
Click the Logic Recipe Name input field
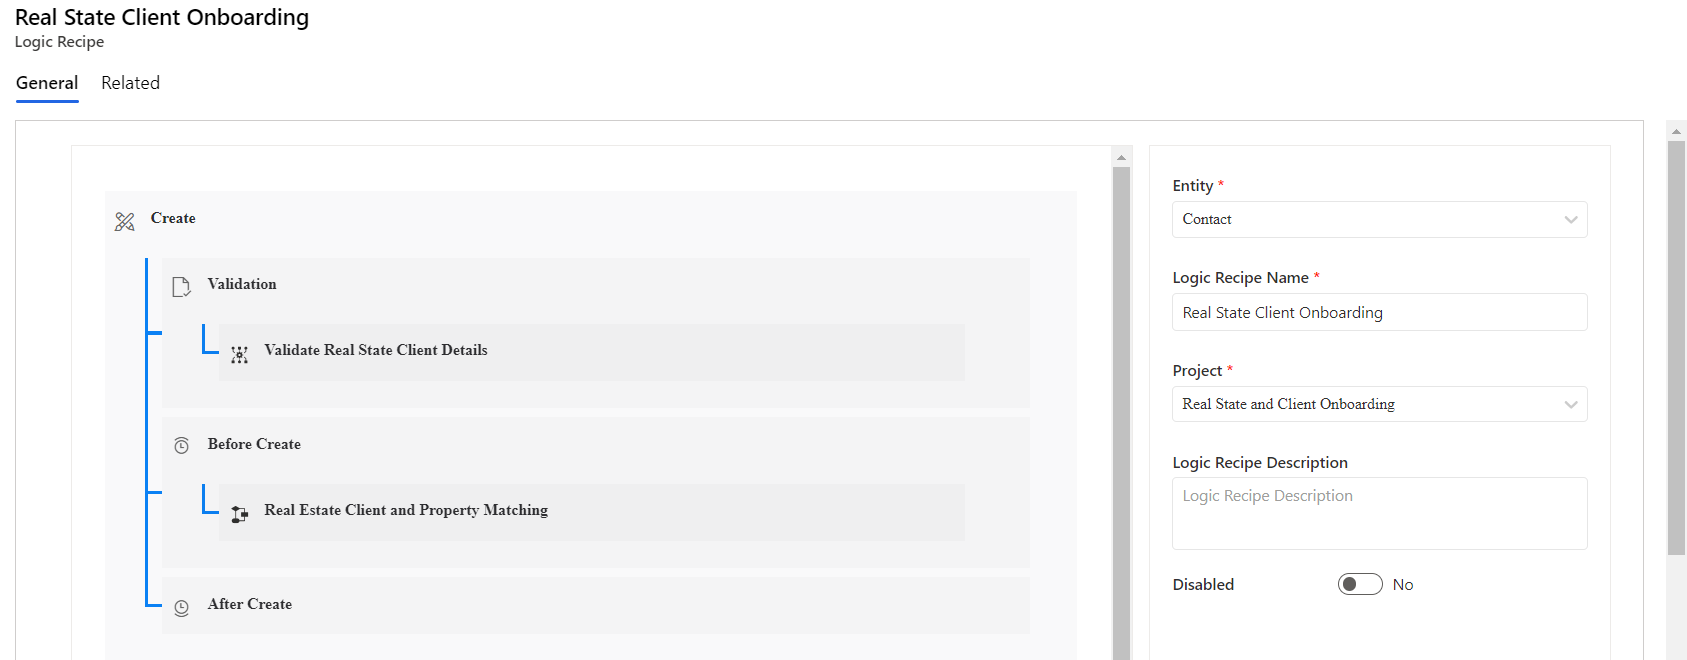[x=1378, y=313]
